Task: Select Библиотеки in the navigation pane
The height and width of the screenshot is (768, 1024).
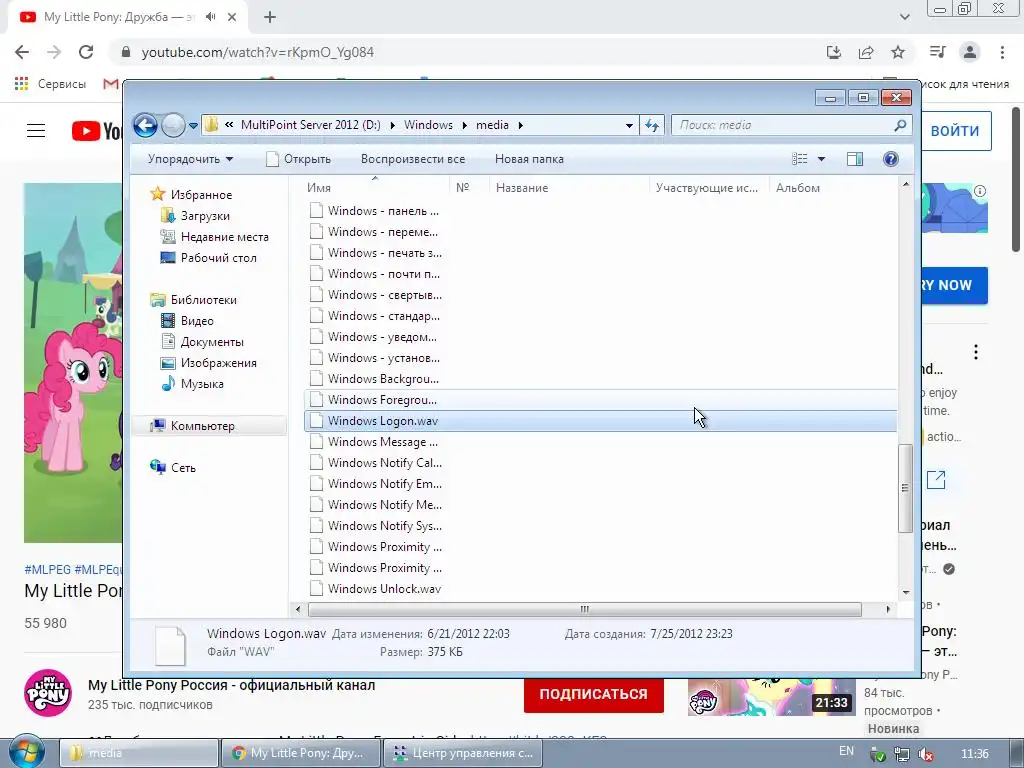Action: tap(204, 300)
